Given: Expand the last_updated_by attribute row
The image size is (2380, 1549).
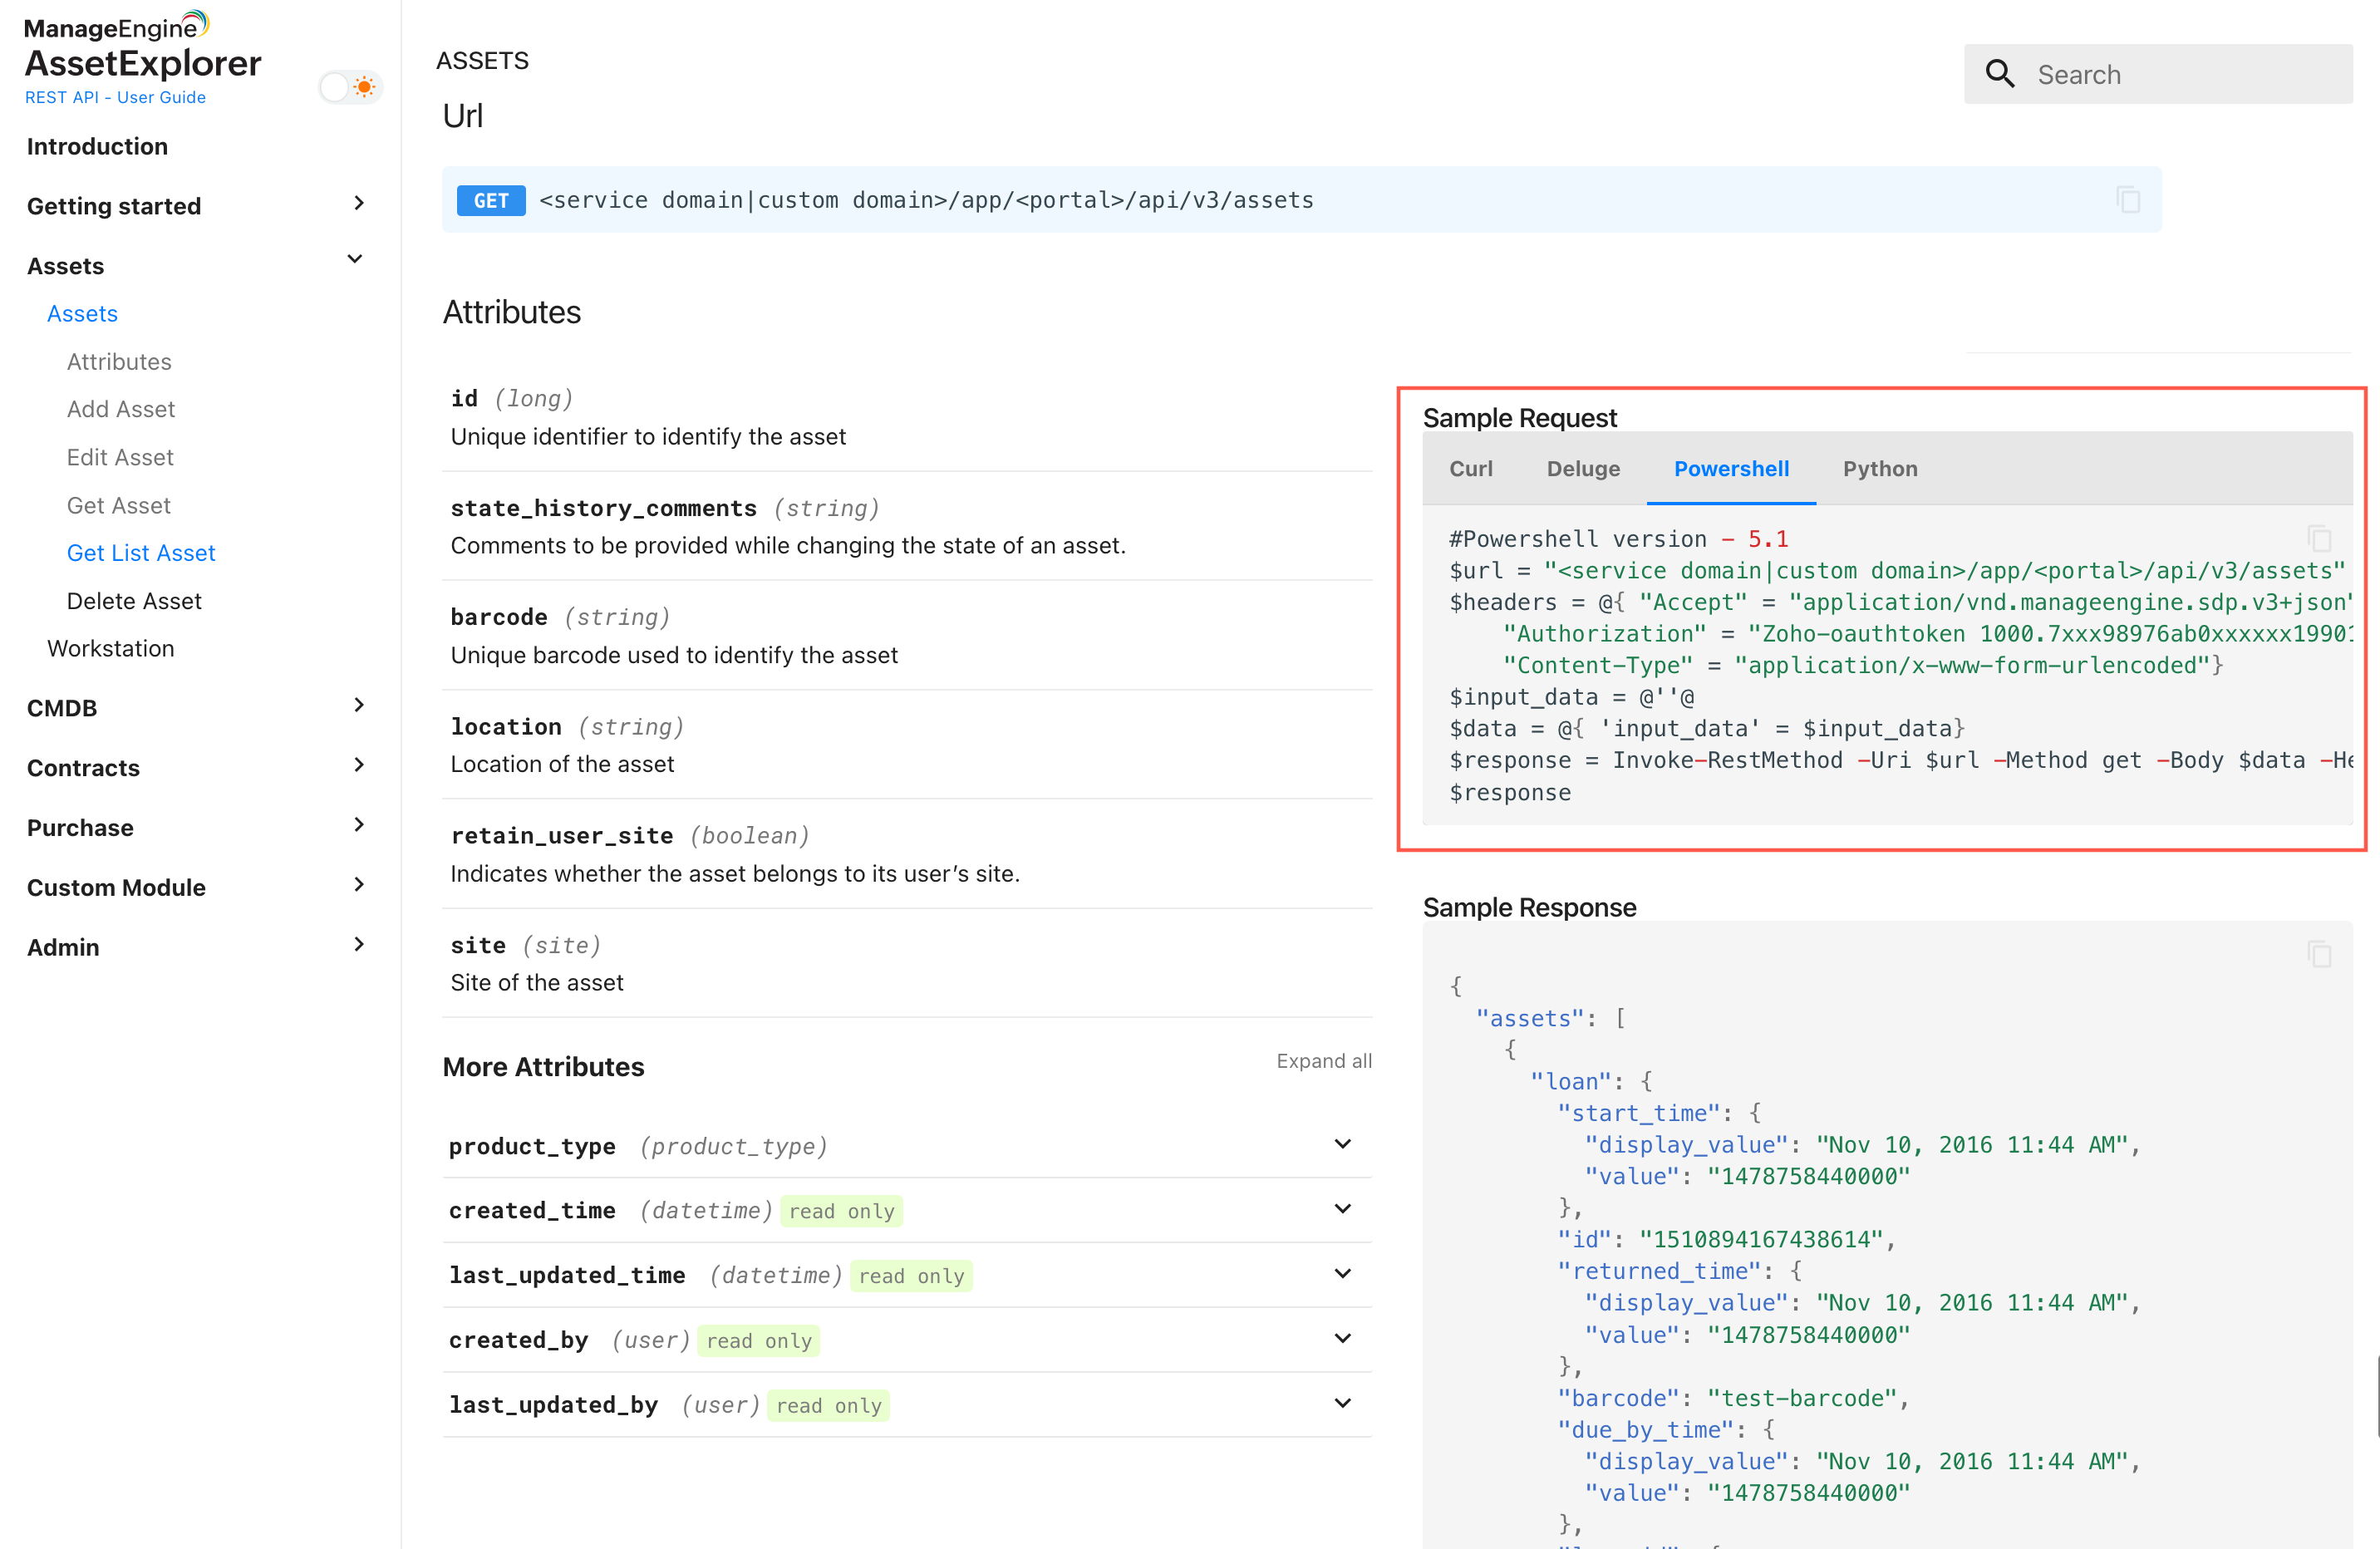Looking at the screenshot, I should [x=1342, y=1403].
